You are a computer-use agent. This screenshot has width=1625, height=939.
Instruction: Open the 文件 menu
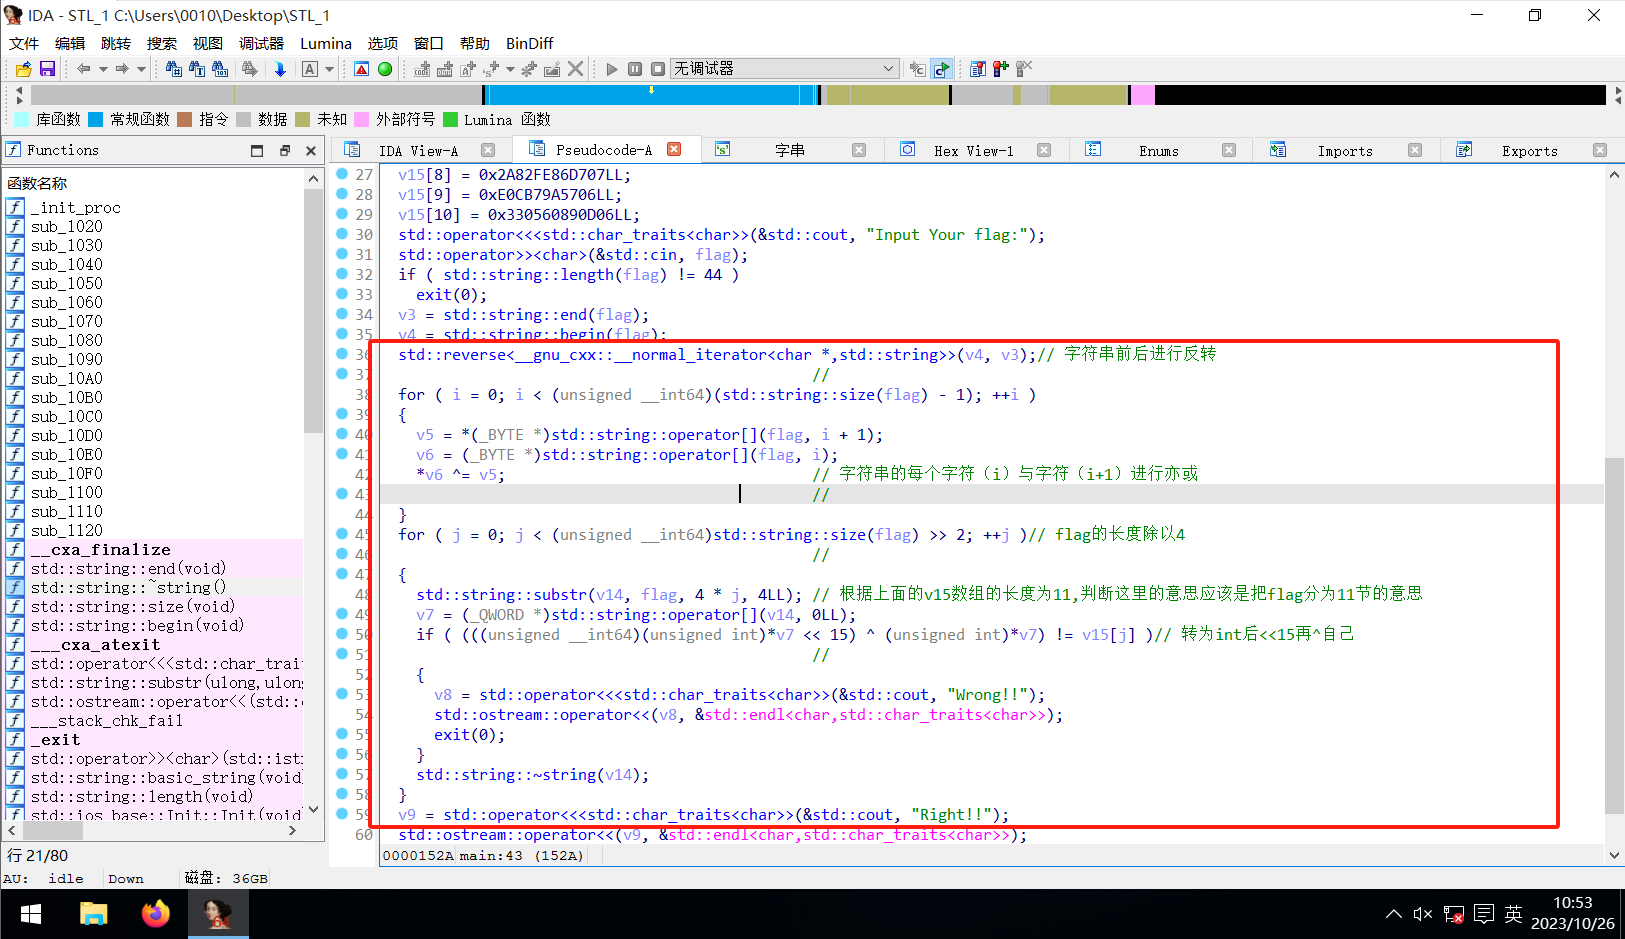click(24, 44)
